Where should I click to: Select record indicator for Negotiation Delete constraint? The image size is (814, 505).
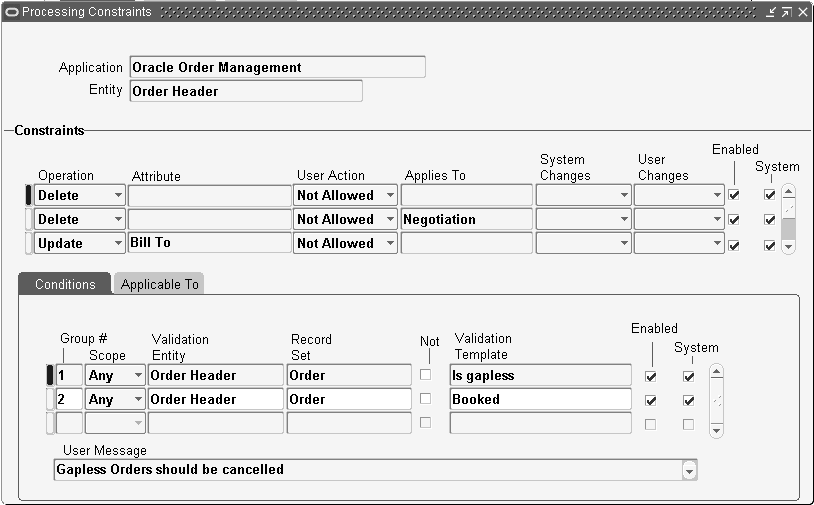click(x=29, y=219)
